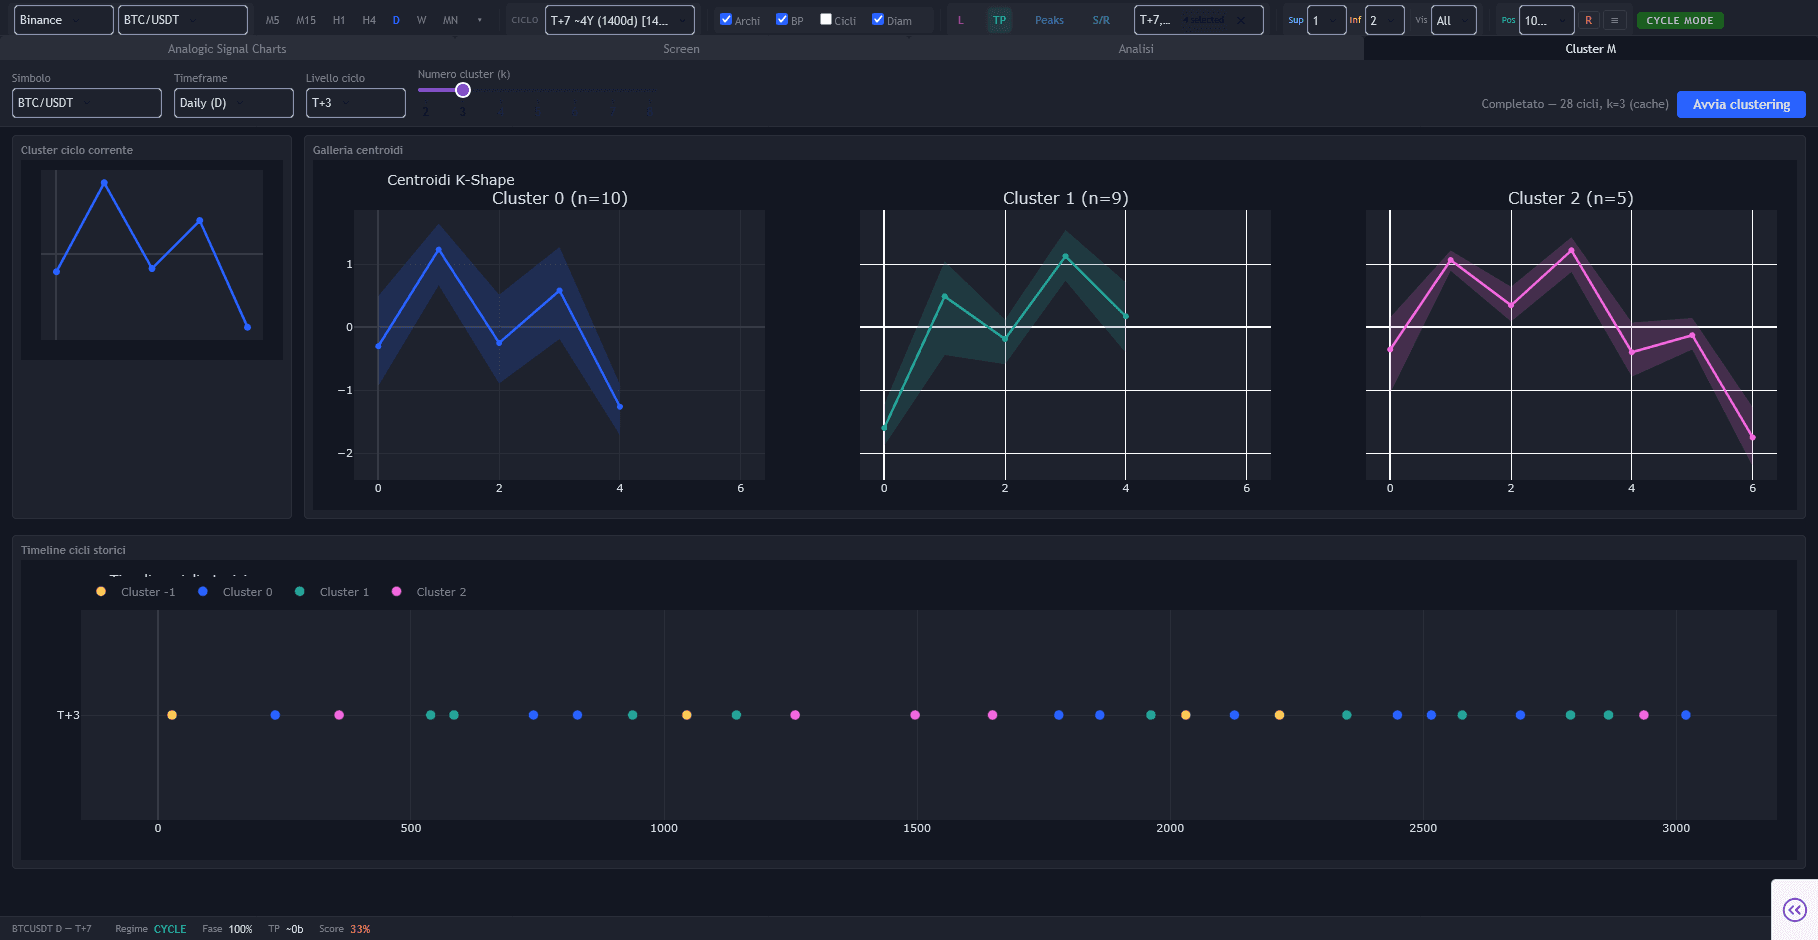This screenshot has width=1818, height=940.
Task: Clear the selected cycles with X
Action: point(1241,20)
